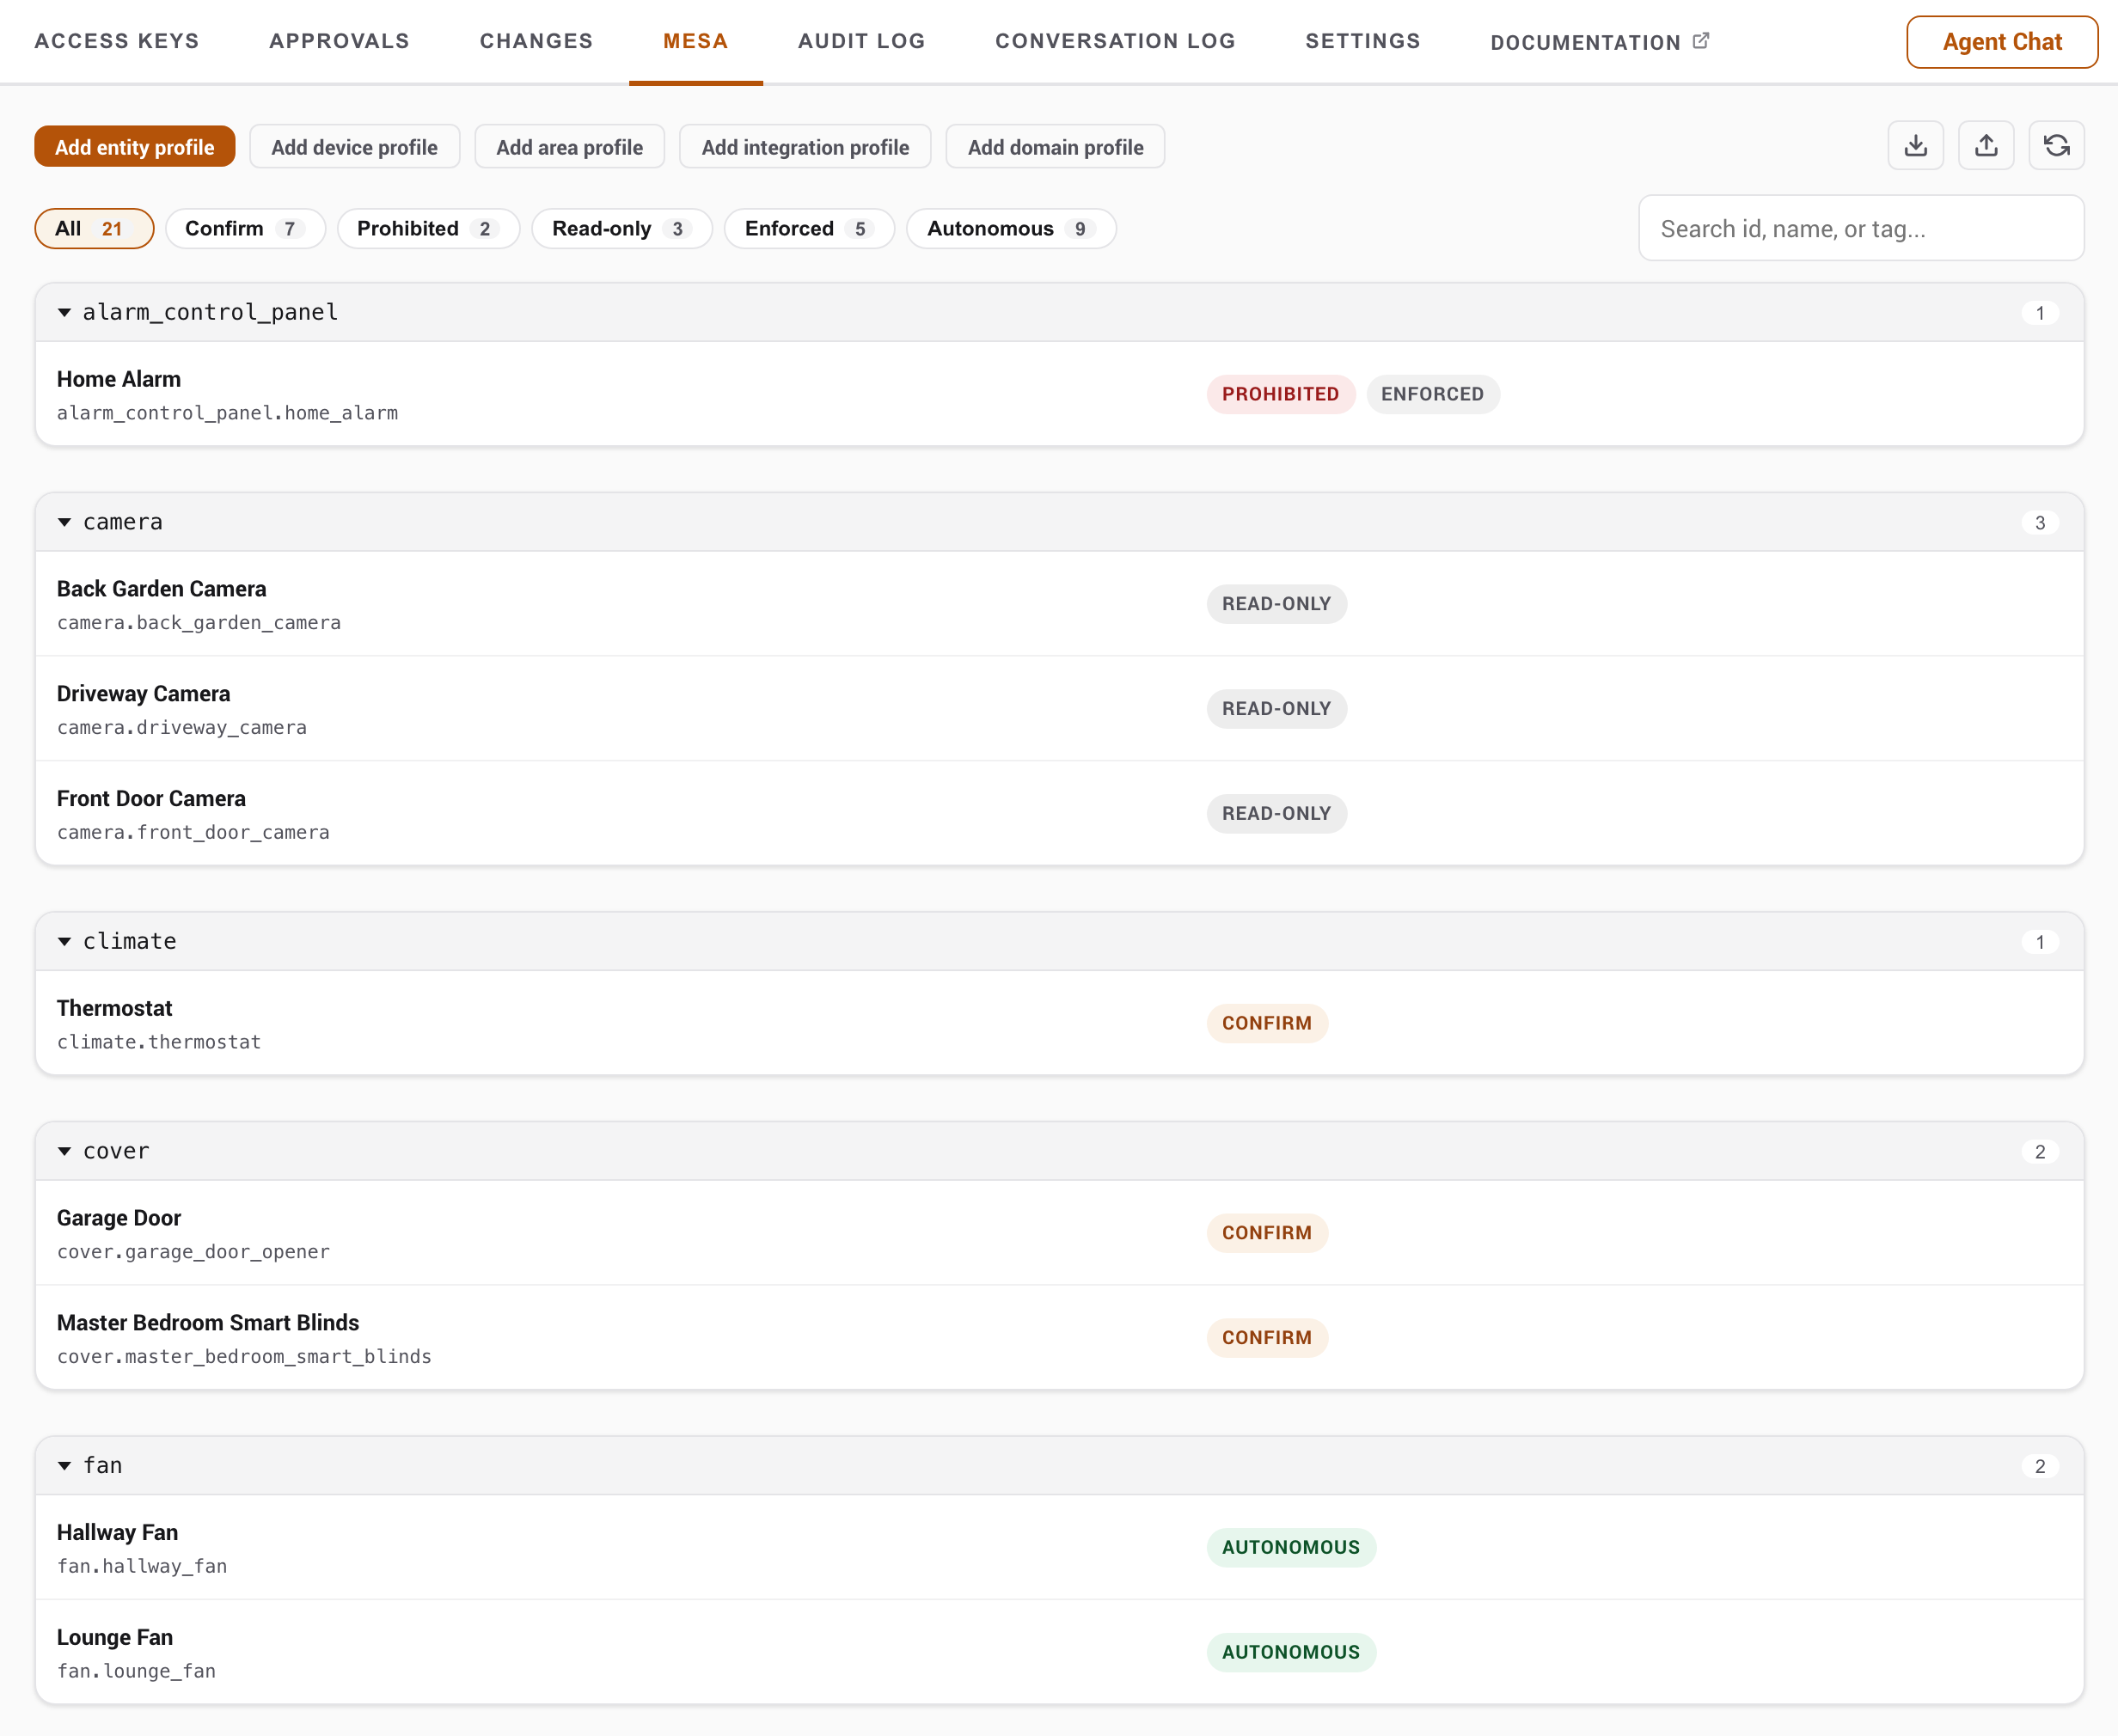Viewport: 2118px width, 1736px height.
Task: Click Add area profile button
Action: pos(569,146)
